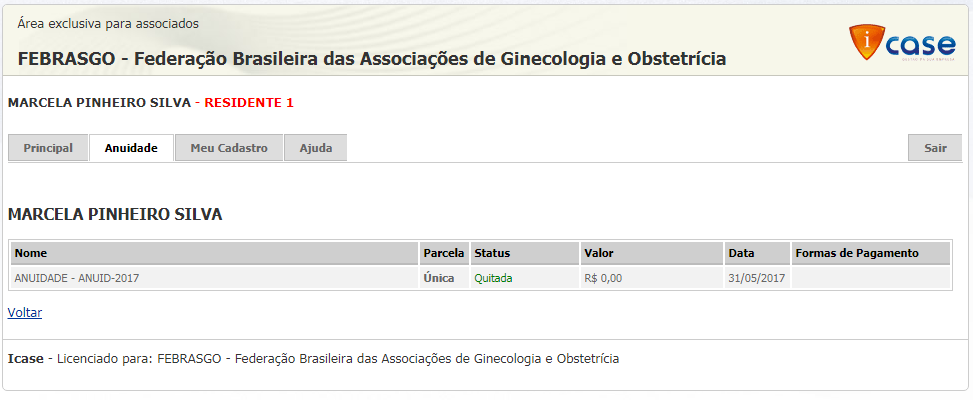Click the Parcela column header
Image resolution: width=973 pixels, height=400 pixels.
444,253
